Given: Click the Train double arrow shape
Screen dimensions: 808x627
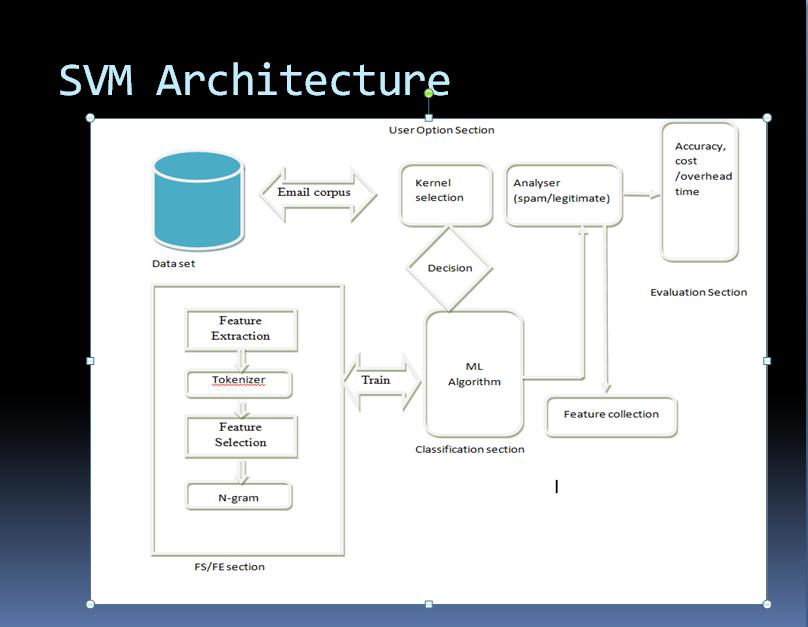Looking at the screenshot, I should 380,381.
